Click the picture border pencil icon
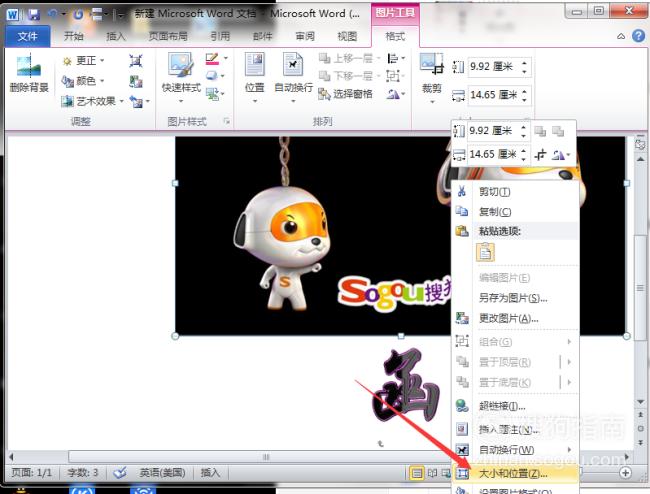The height and width of the screenshot is (494, 650). [213, 58]
